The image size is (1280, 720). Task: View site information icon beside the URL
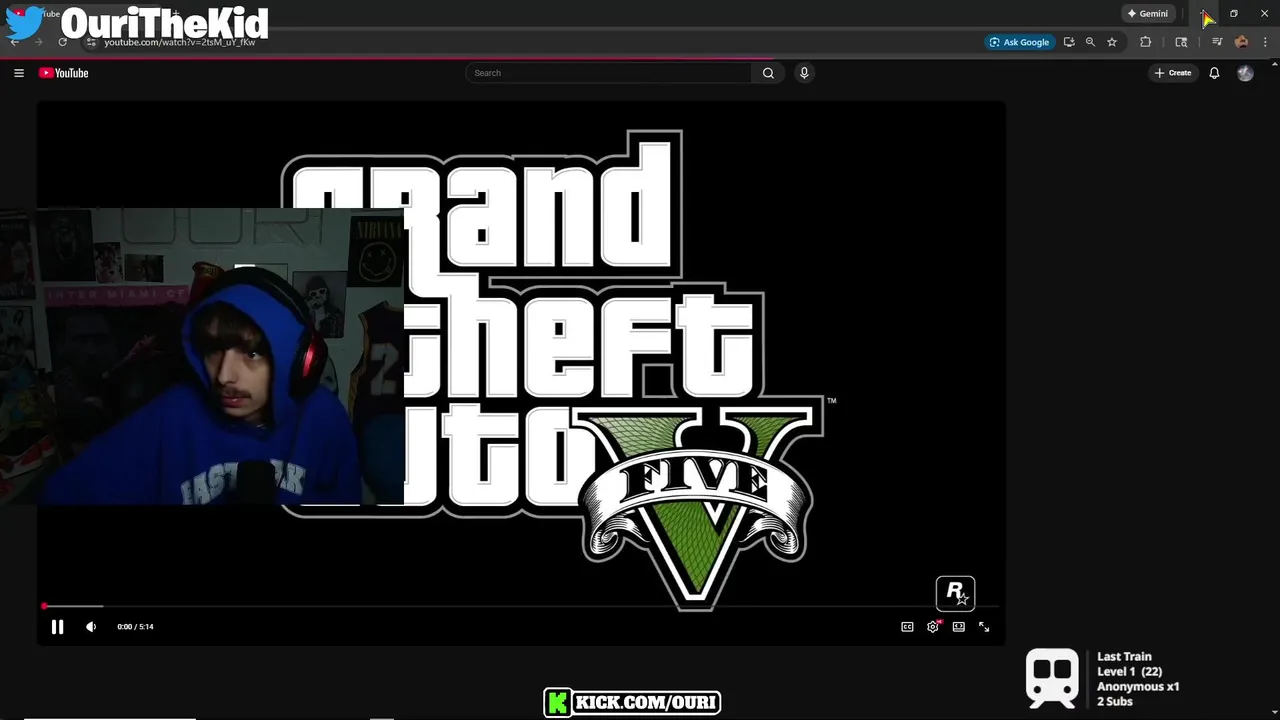(x=90, y=42)
